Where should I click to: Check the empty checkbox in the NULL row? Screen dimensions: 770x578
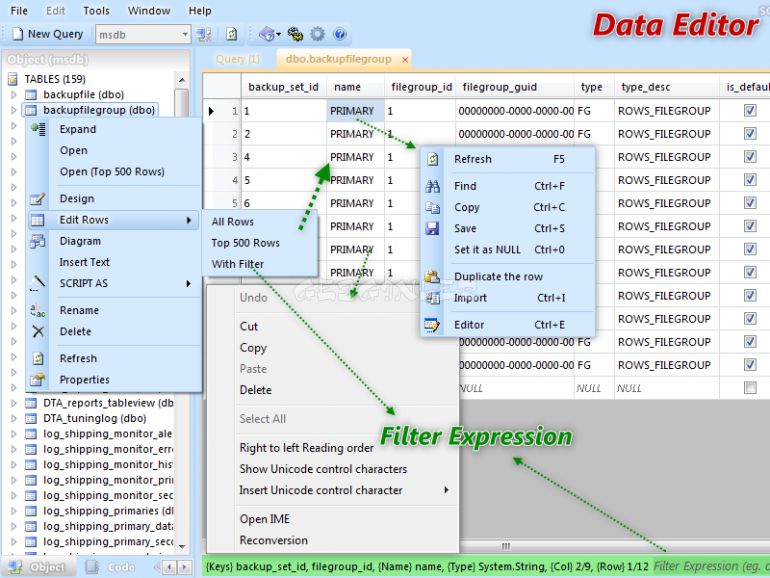click(x=750, y=388)
